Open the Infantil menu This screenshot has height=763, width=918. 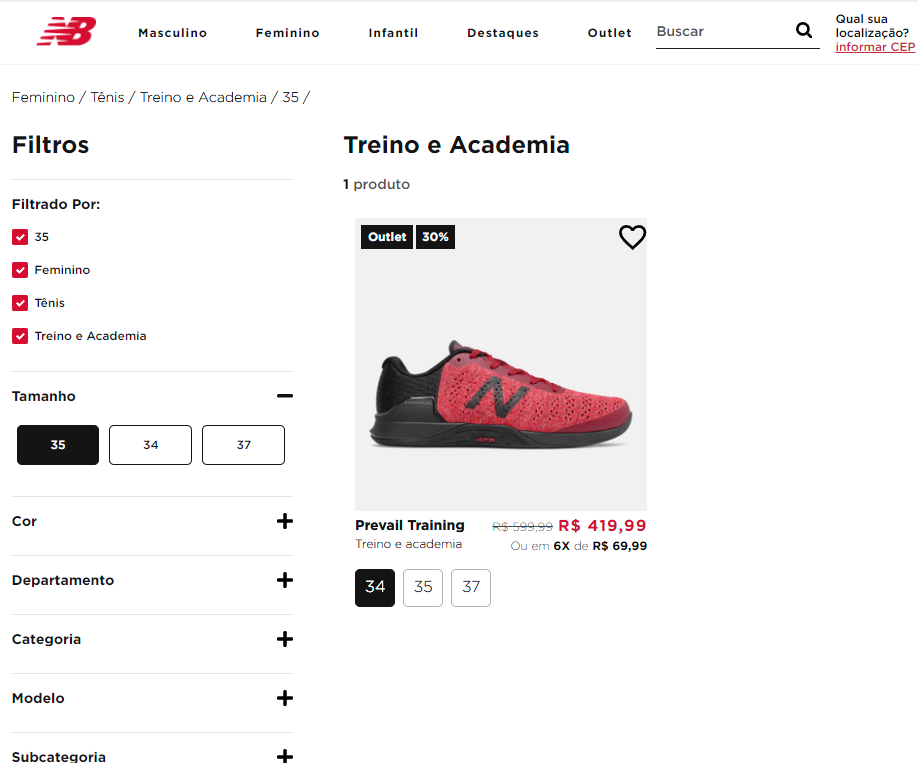coord(393,33)
